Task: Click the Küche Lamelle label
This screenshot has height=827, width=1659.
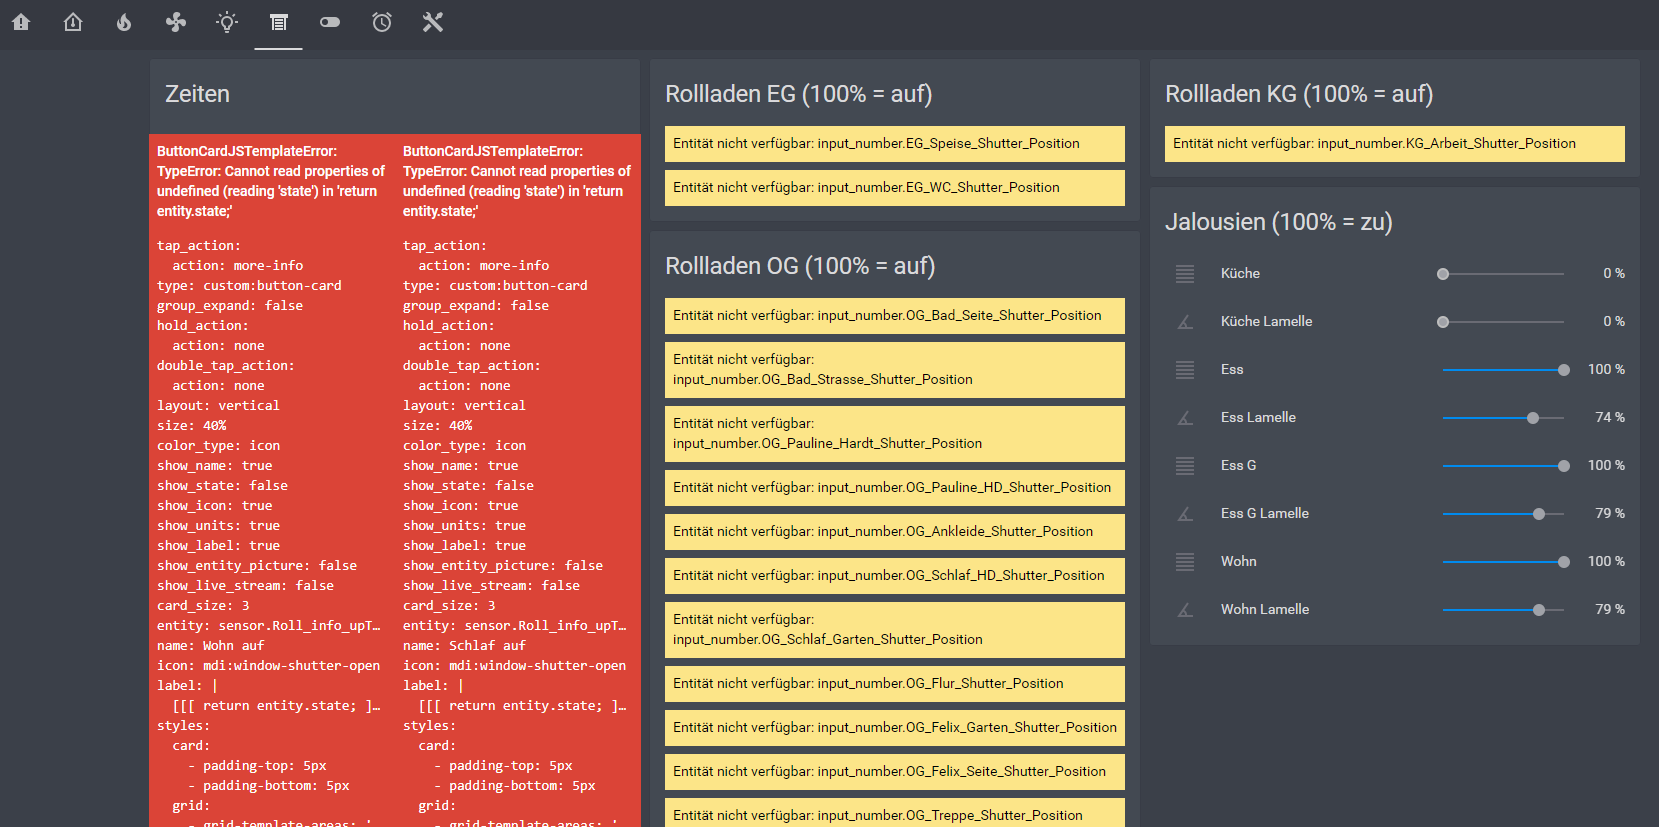Action: (1266, 321)
